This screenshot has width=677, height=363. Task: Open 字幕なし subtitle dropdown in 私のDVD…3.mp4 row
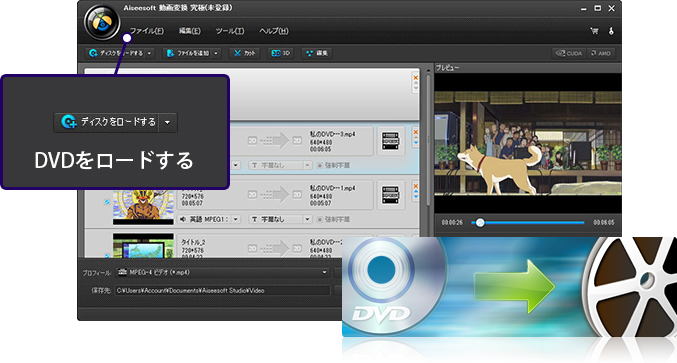click(280, 165)
